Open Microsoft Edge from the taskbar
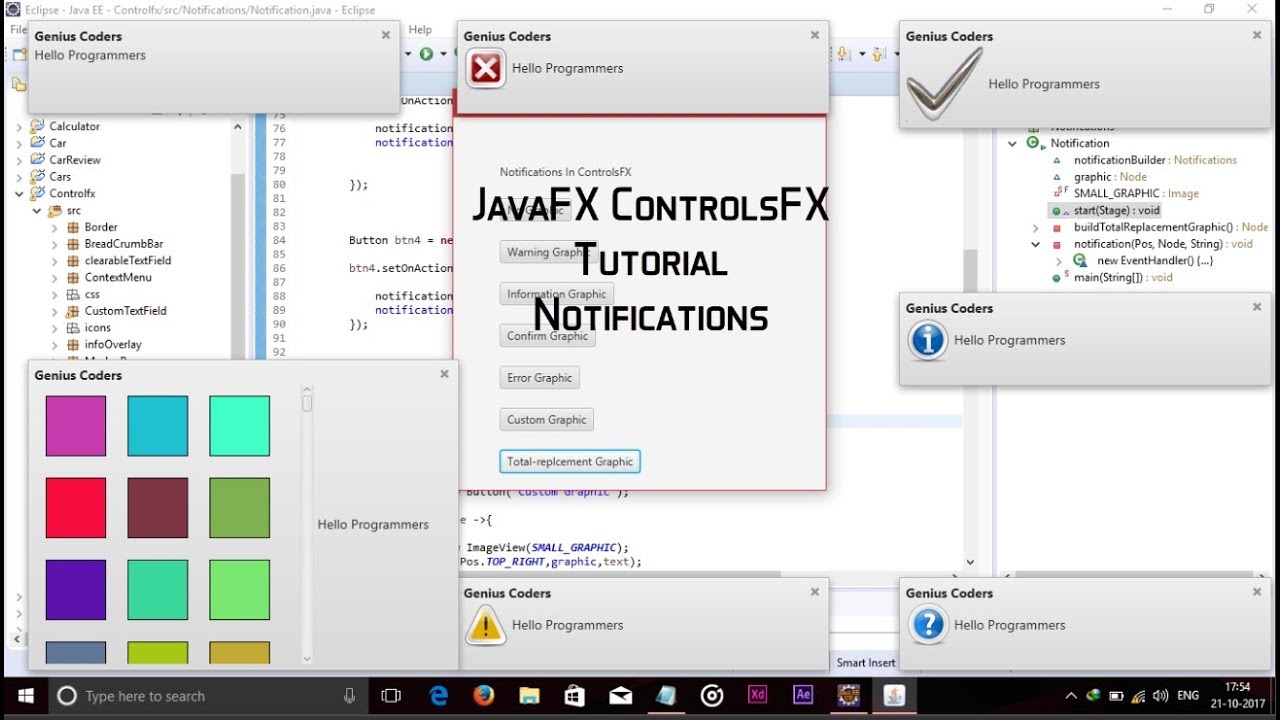This screenshot has width=1280, height=720. point(438,696)
